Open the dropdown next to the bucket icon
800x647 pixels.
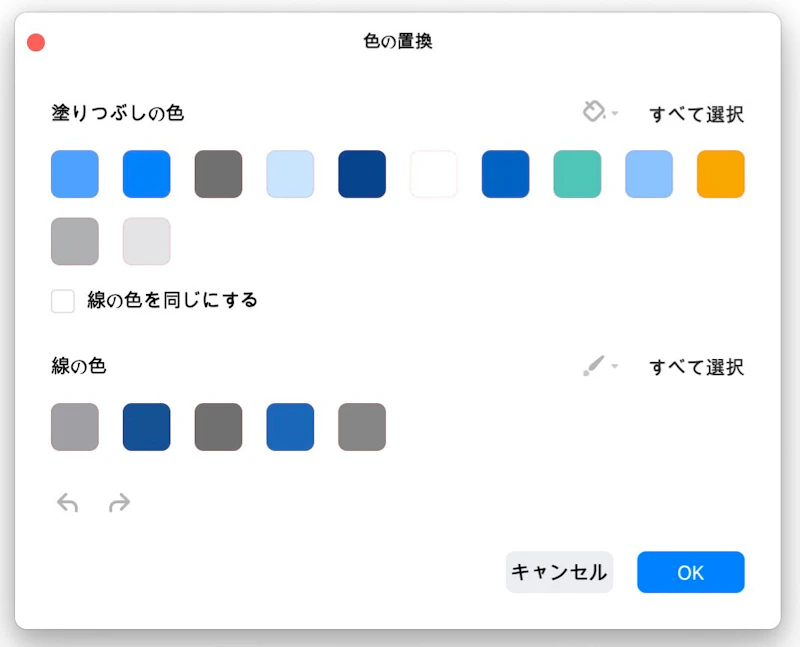pos(613,112)
